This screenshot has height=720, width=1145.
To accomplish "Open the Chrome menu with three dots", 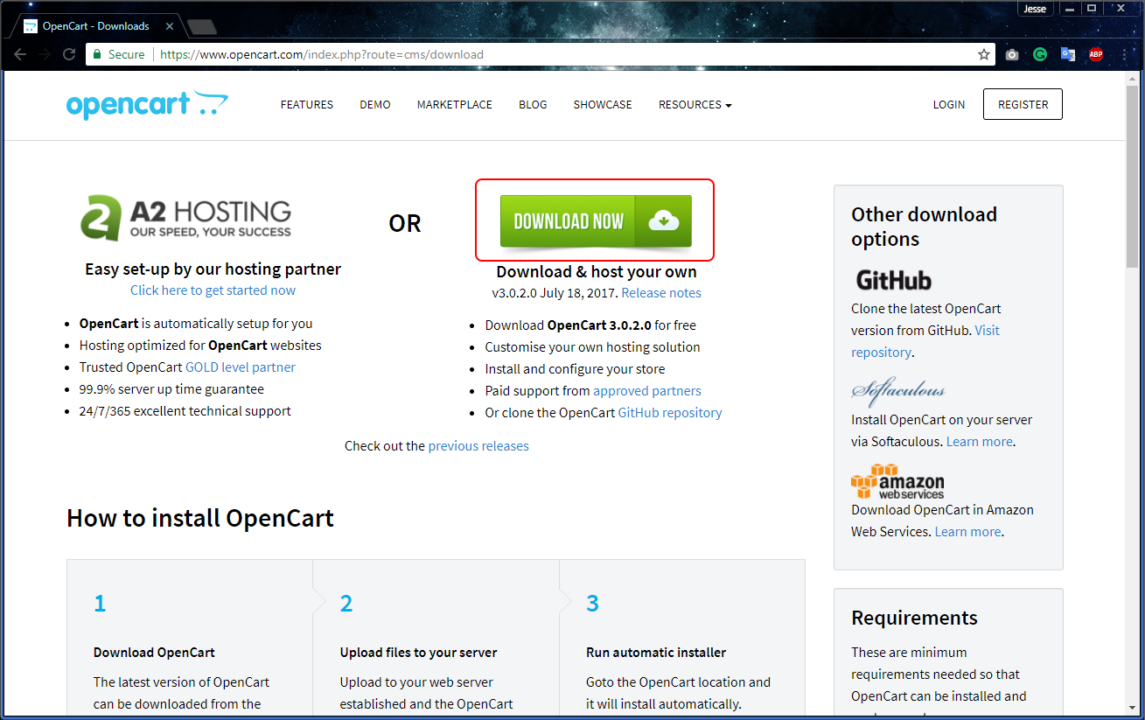I will pyautogui.click(x=1125, y=54).
